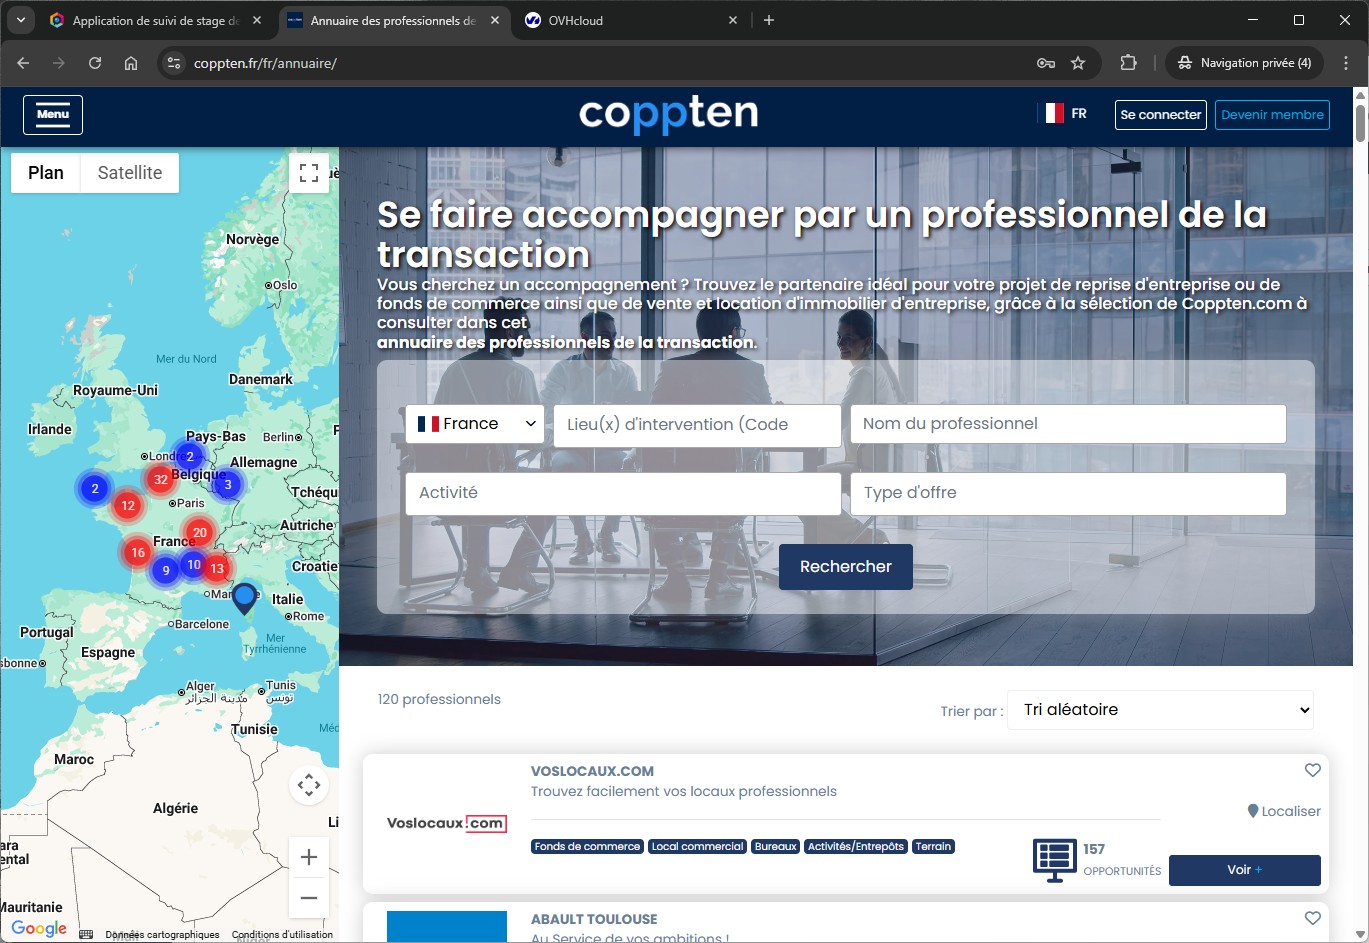Zoom in on the map

click(309, 857)
